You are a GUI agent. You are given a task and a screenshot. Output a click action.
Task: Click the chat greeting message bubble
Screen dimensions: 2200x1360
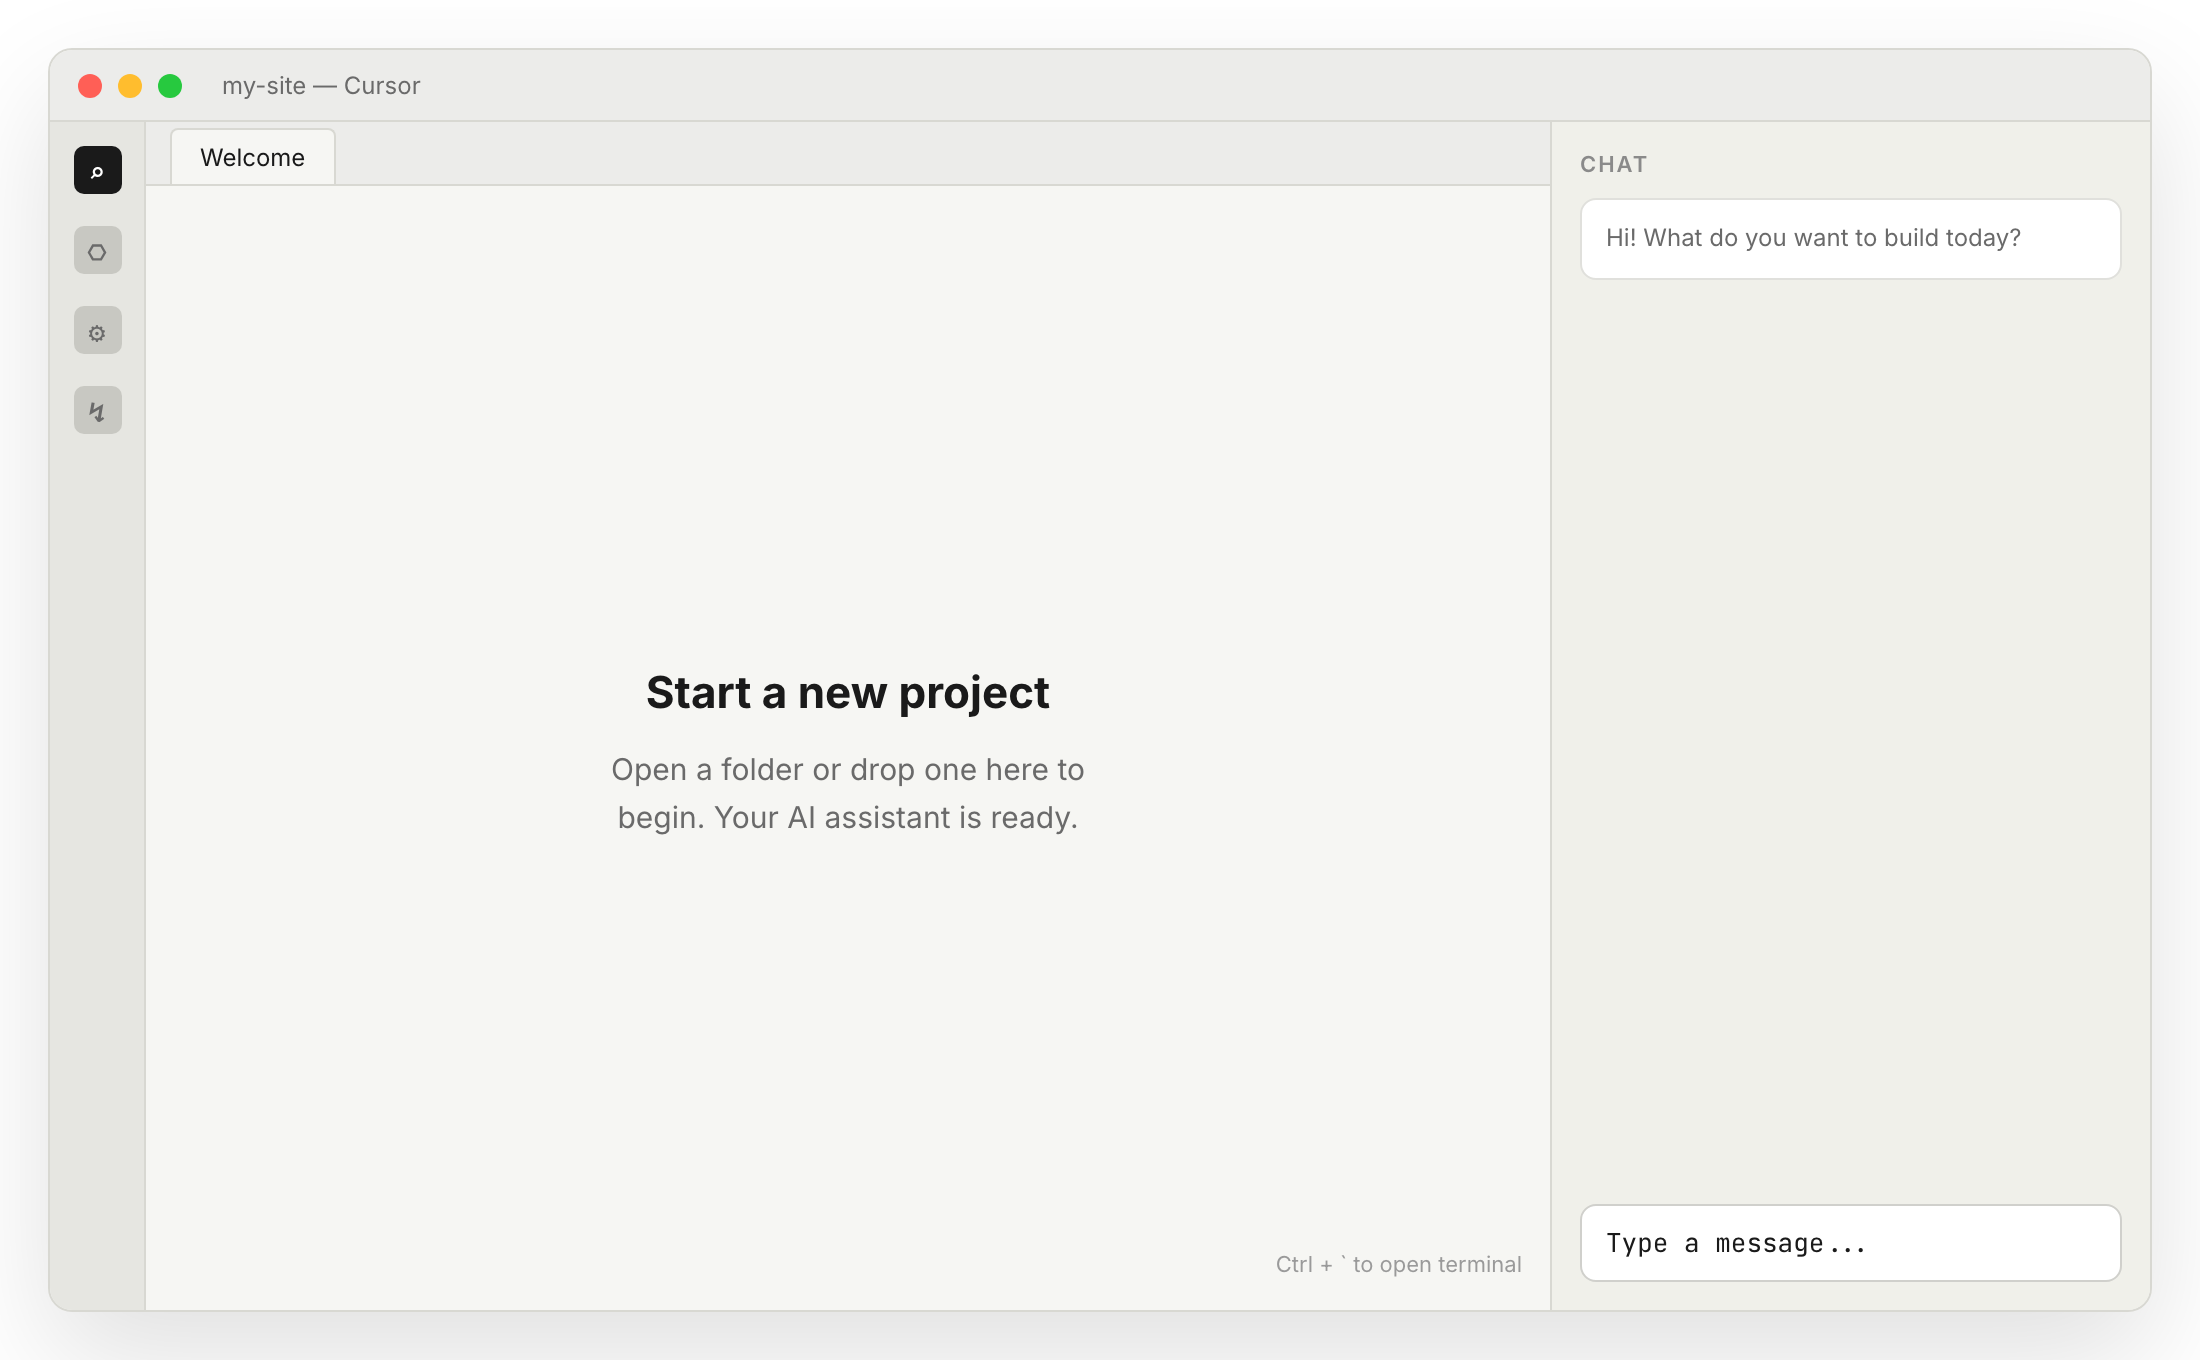pyautogui.click(x=1850, y=239)
